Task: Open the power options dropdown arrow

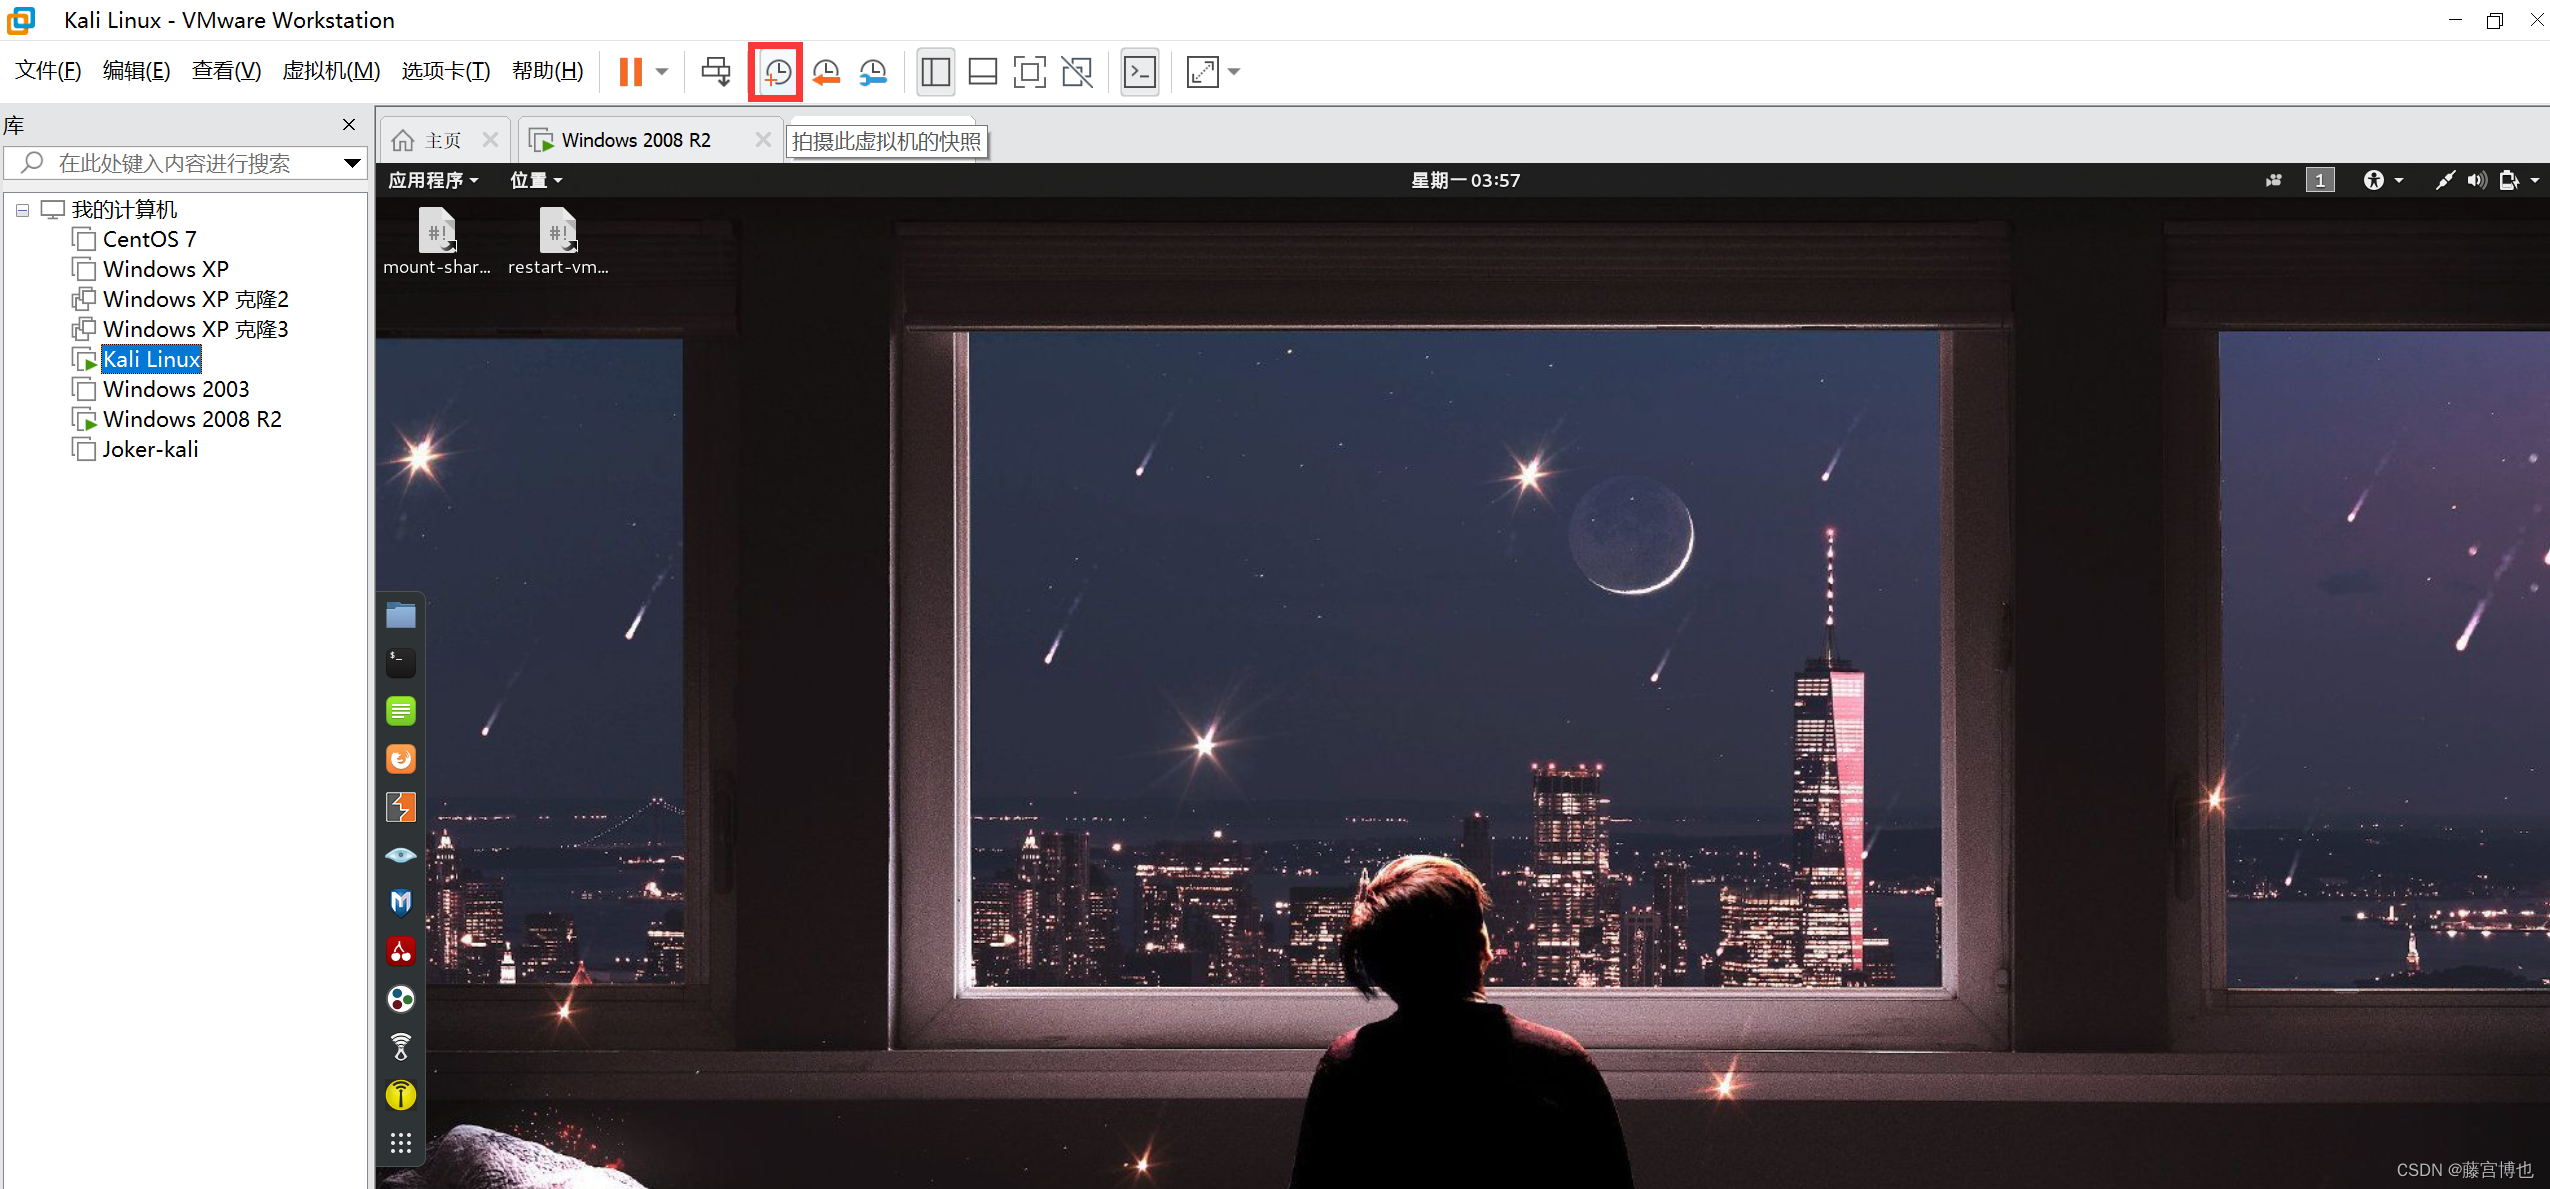Action: click(662, 71)
